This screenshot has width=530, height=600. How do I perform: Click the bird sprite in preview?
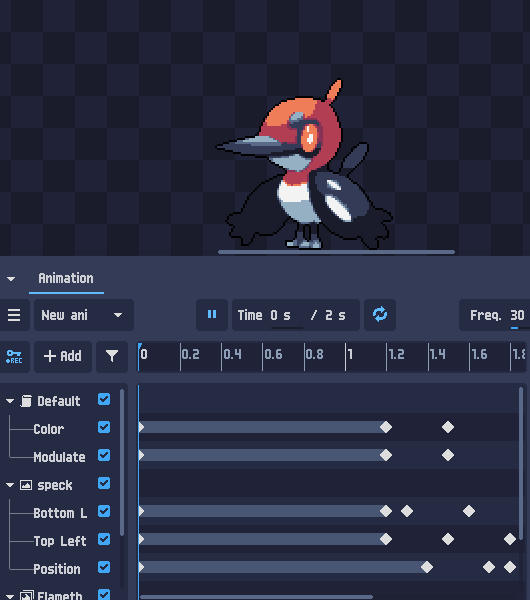click(x=304, y=165)
